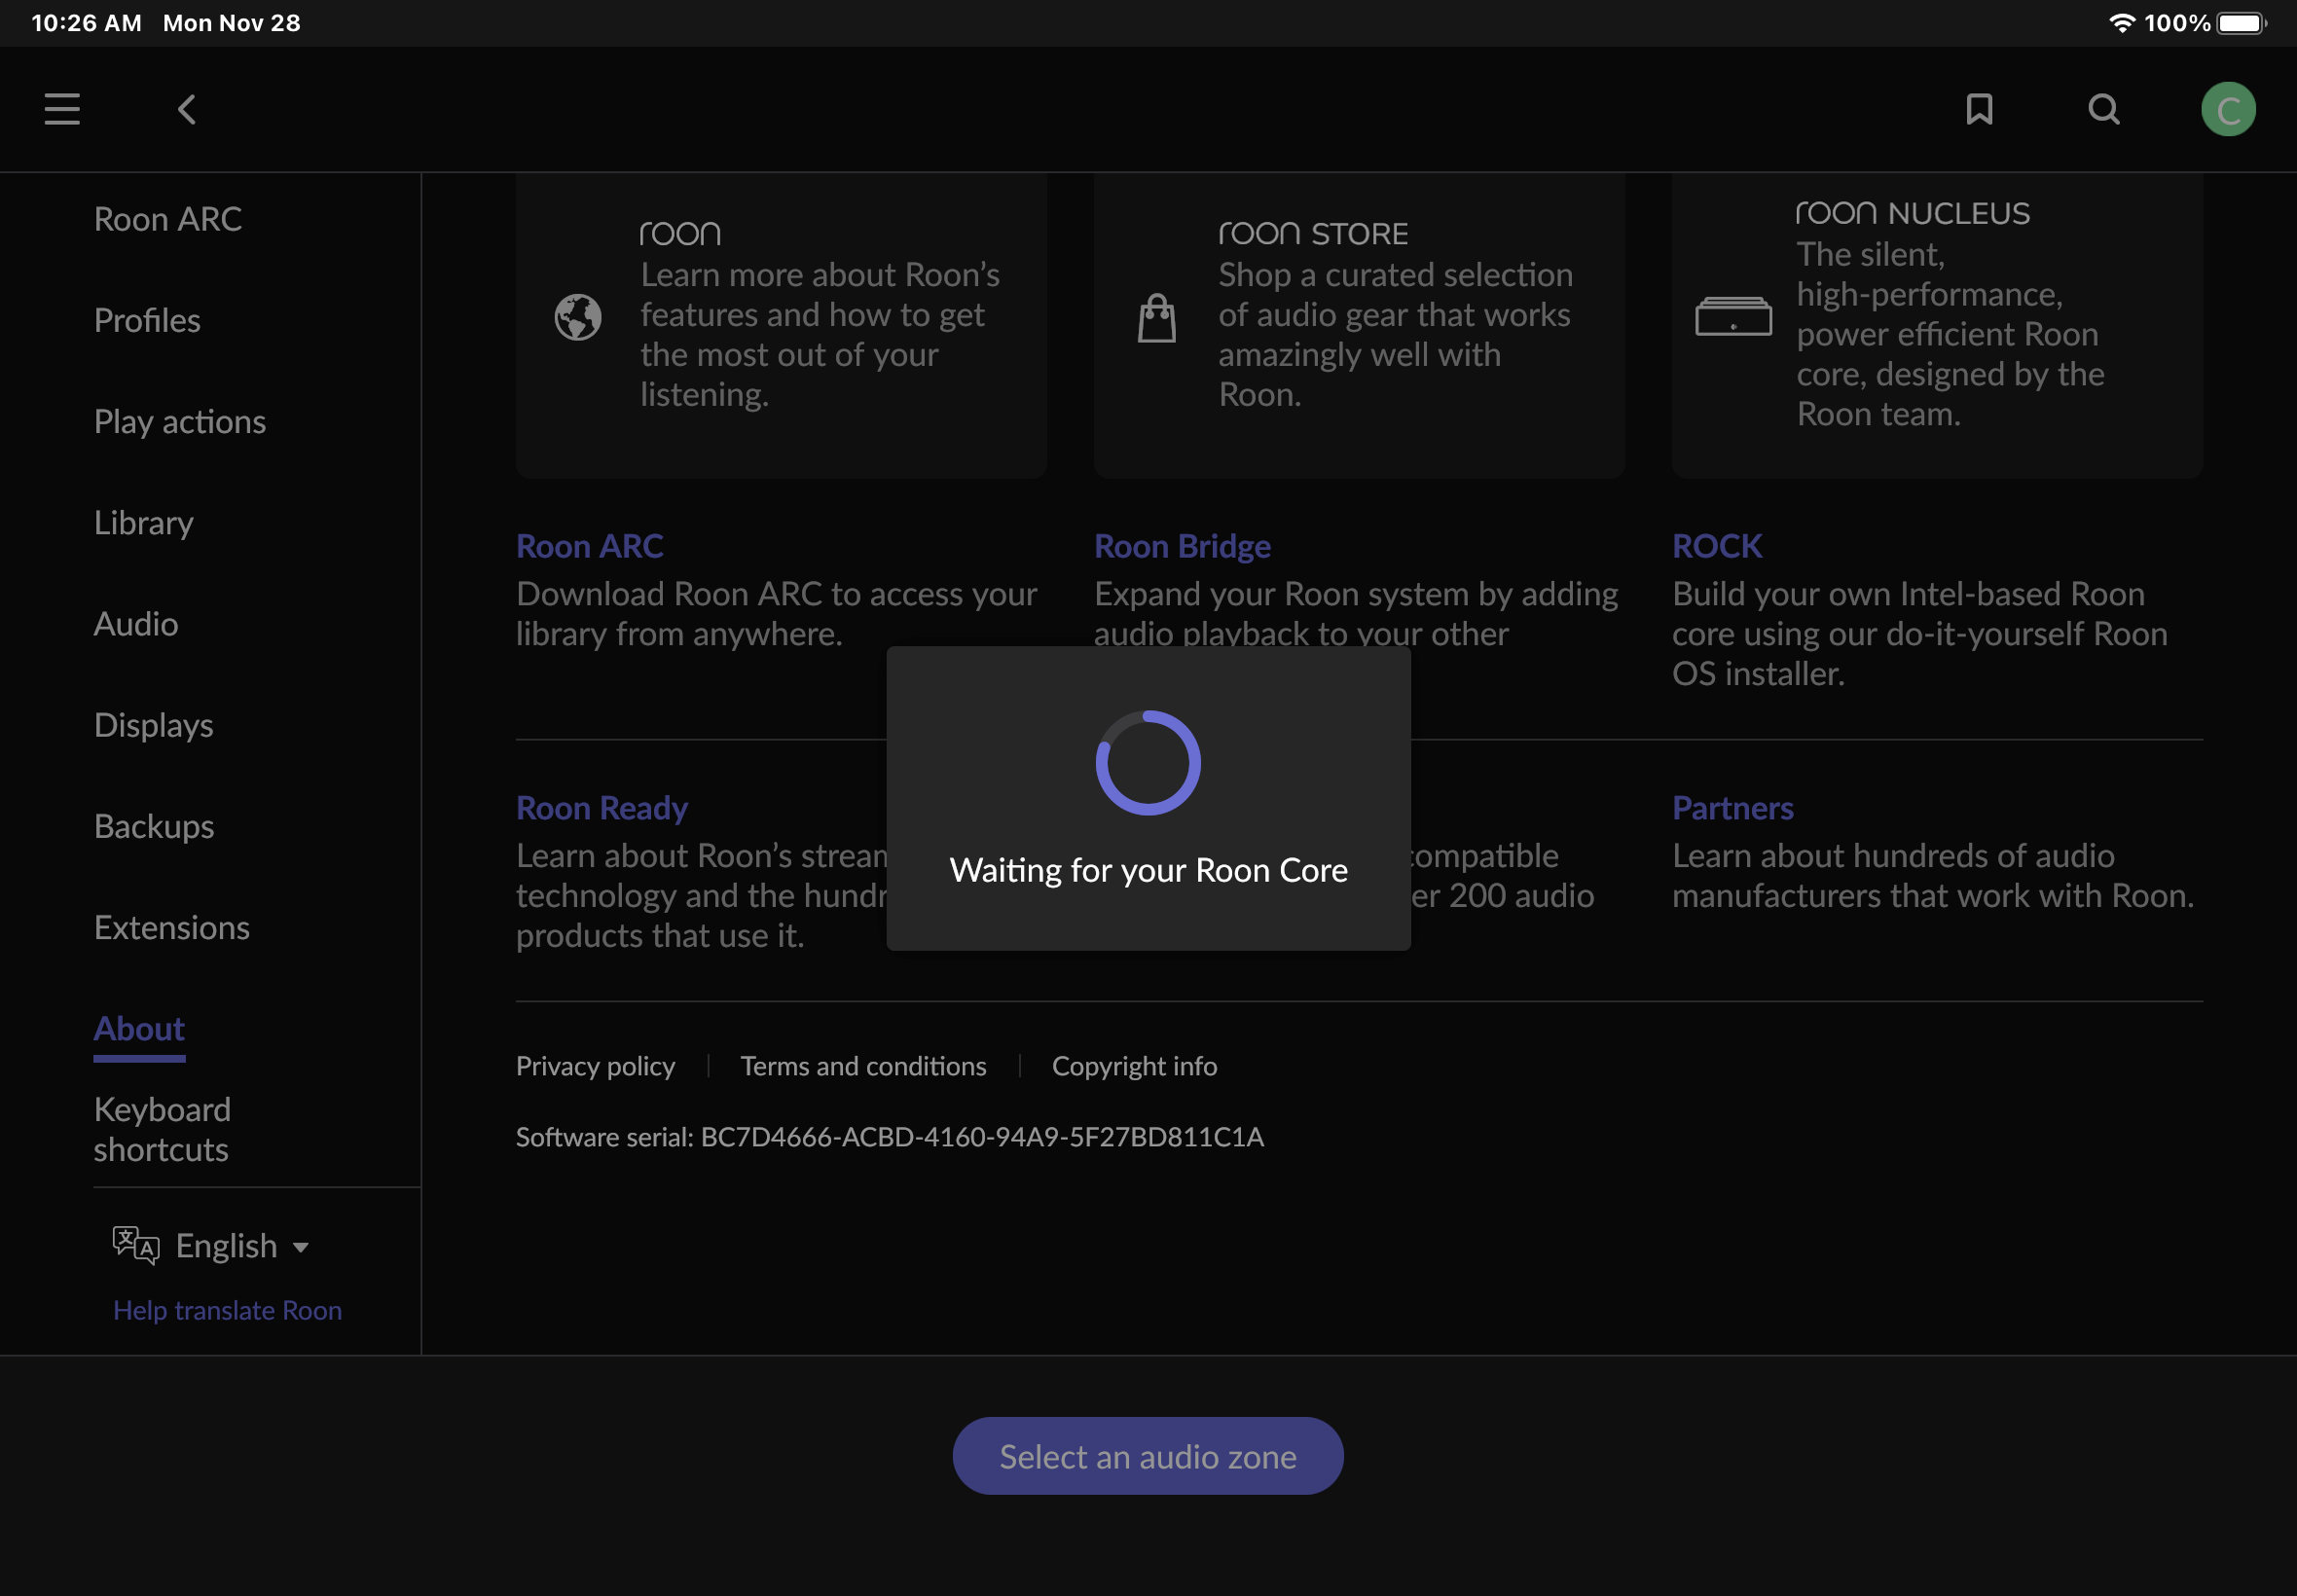The image size is (2297, 1596).
Task: Click the Select an audio zone button
Action: 1147,1455
